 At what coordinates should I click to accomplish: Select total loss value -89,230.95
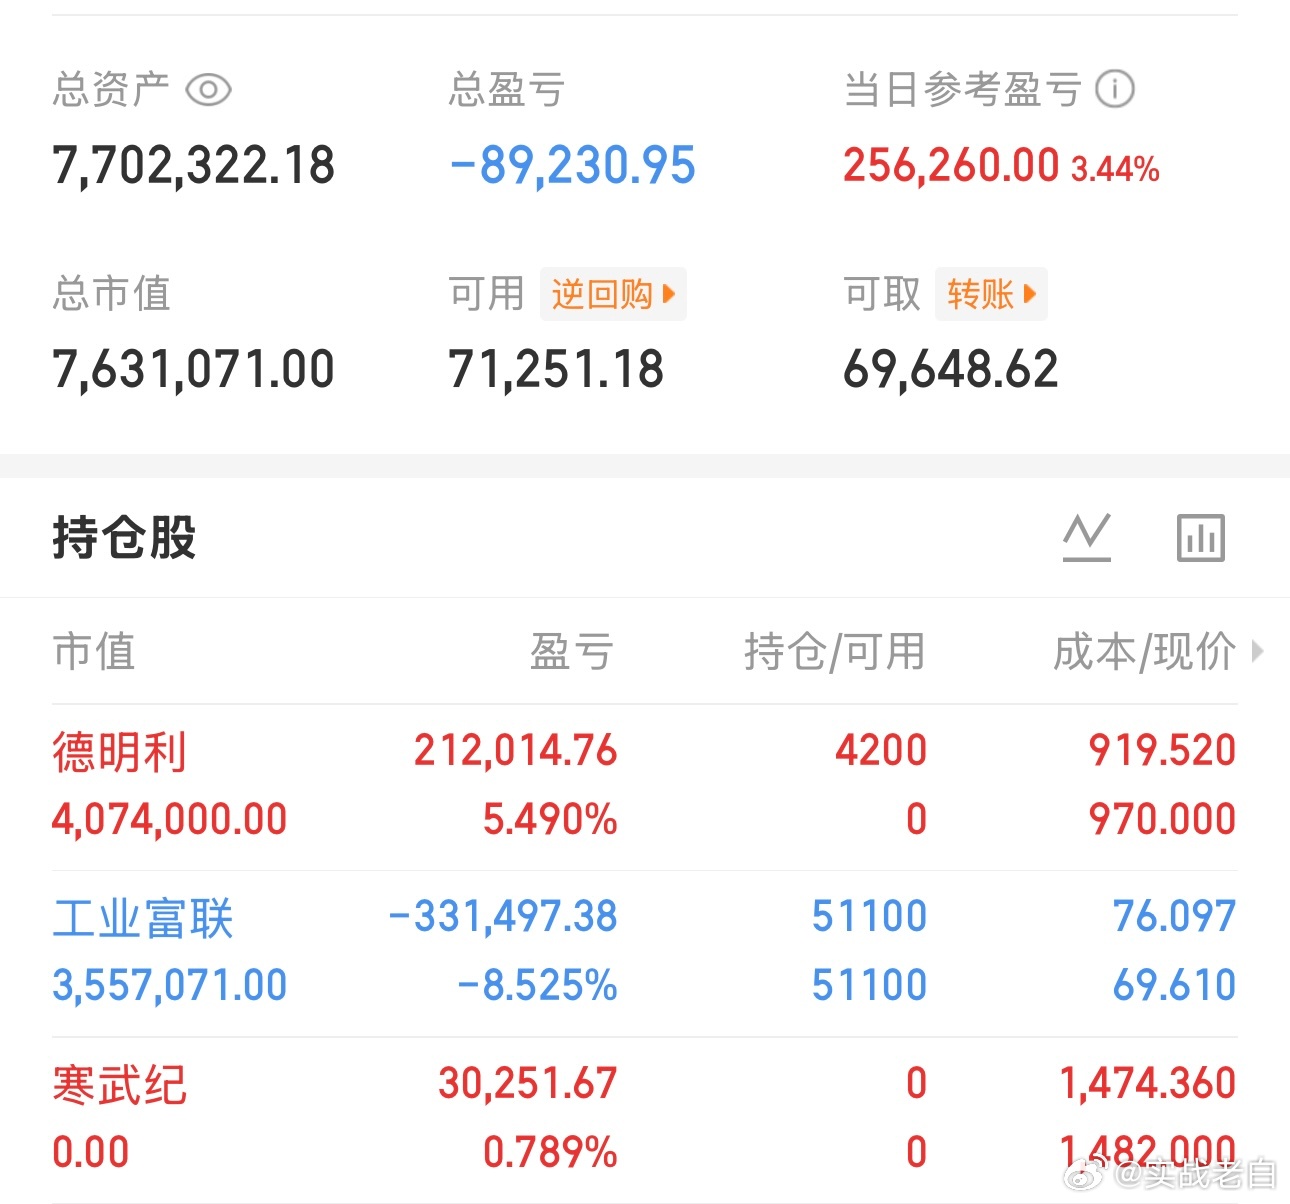coord(572,166)
